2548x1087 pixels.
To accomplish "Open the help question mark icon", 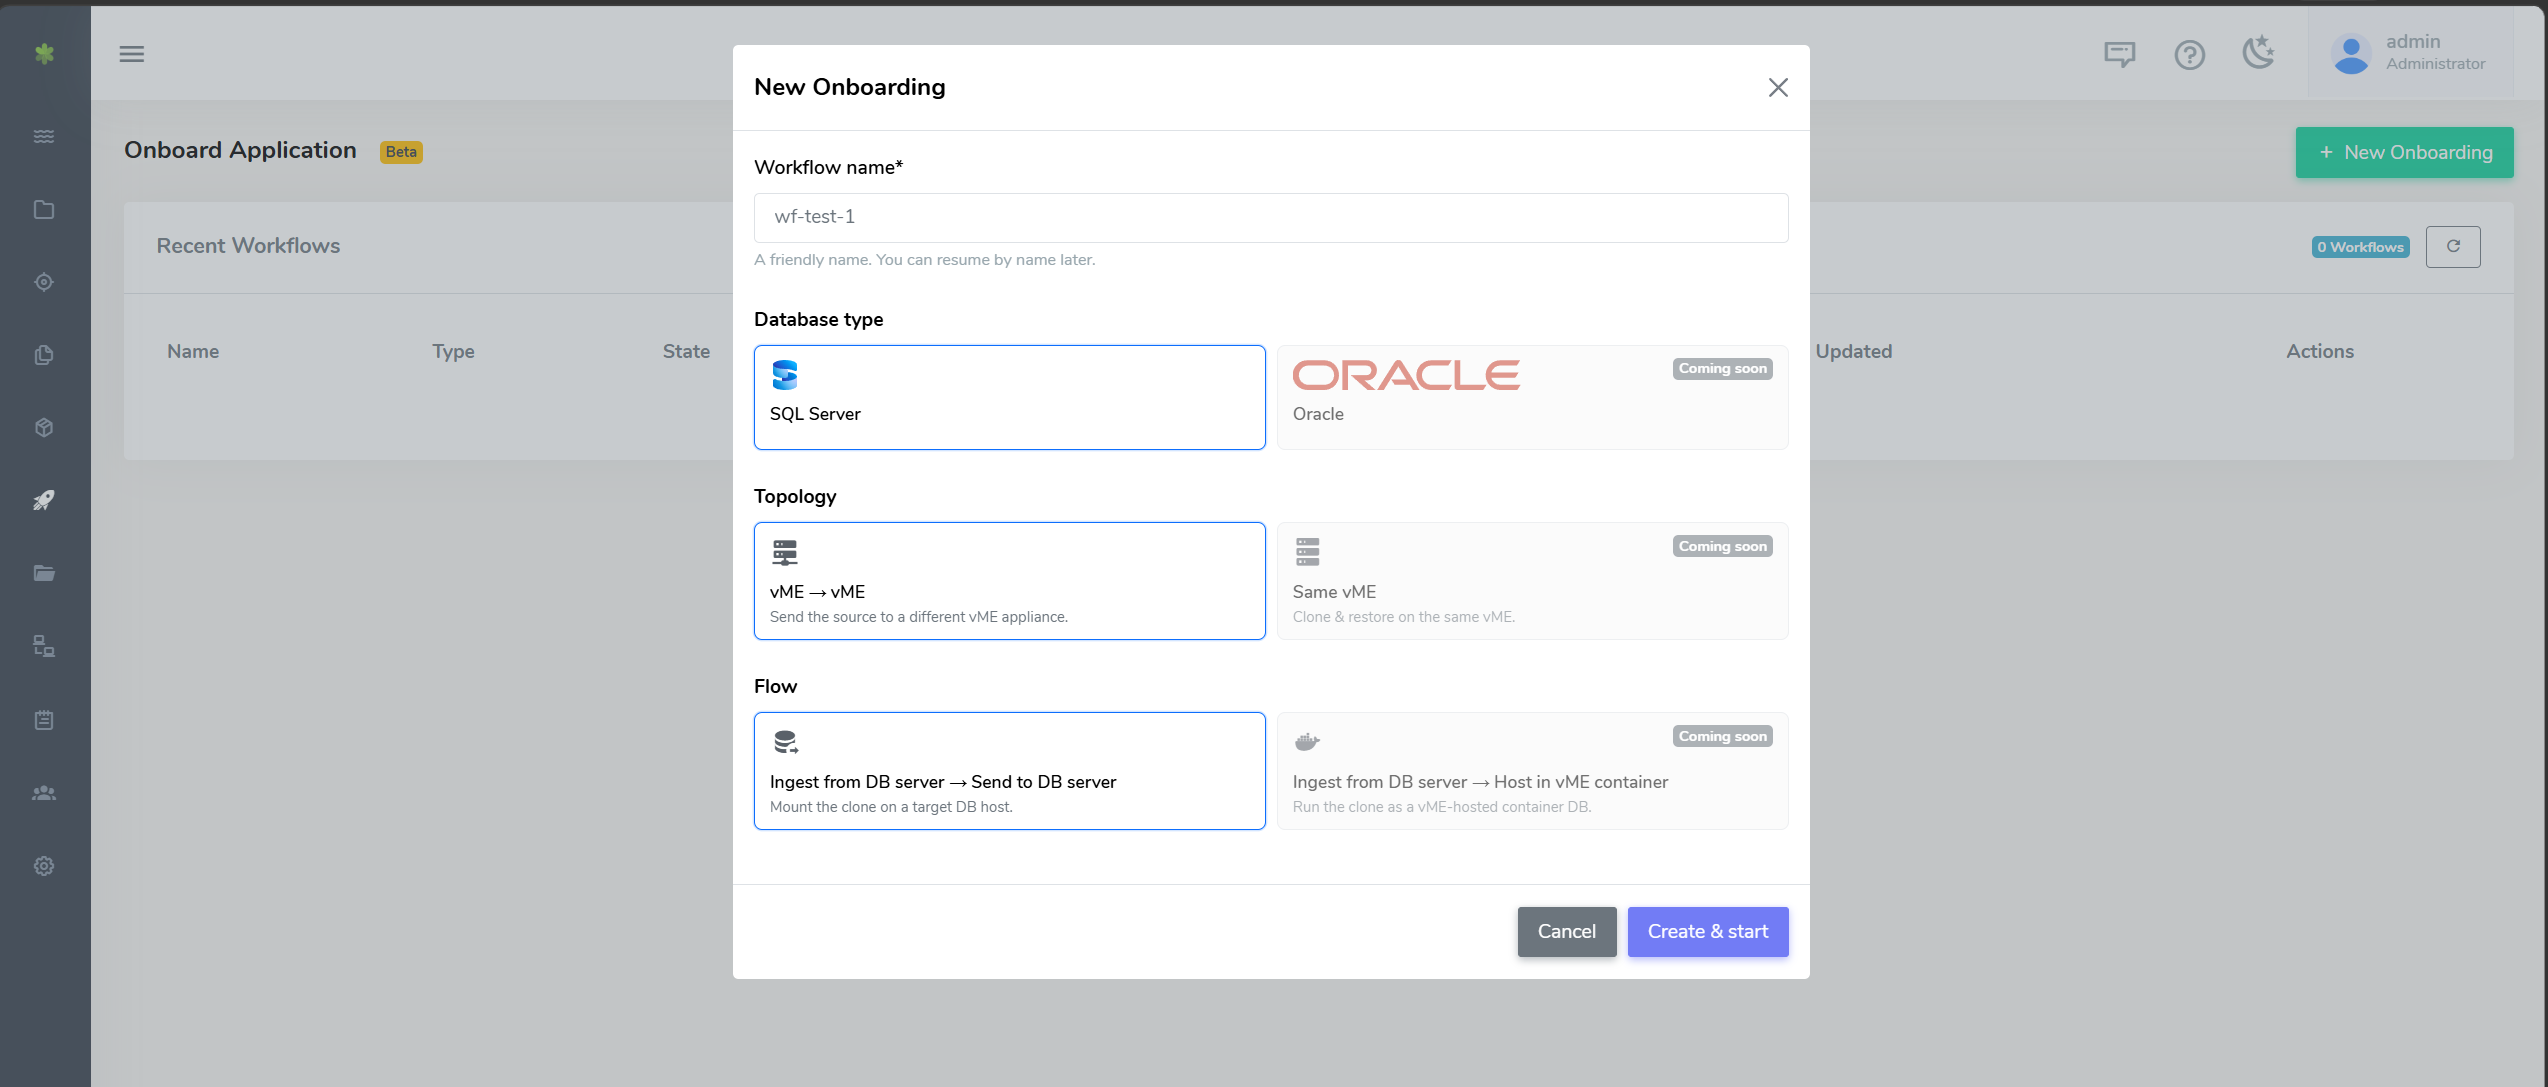I will point(2189,54).
